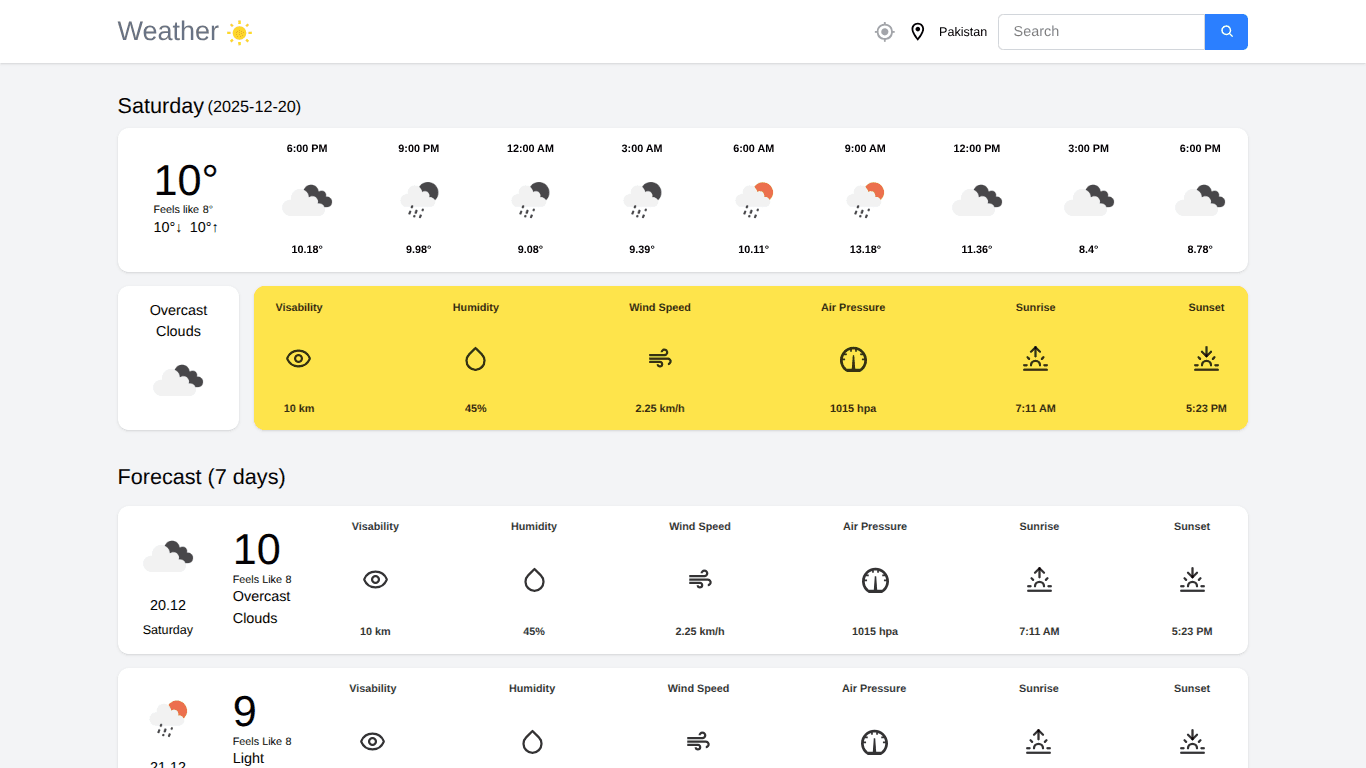Click the 'Air Pressure' label in yellow panel

coord(853,307)
